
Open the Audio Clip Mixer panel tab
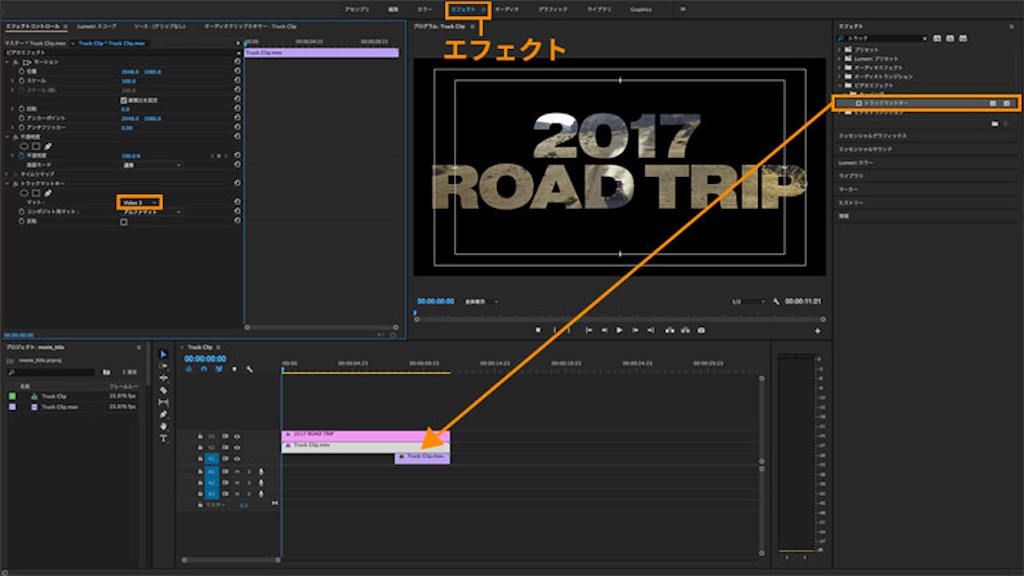250,26
